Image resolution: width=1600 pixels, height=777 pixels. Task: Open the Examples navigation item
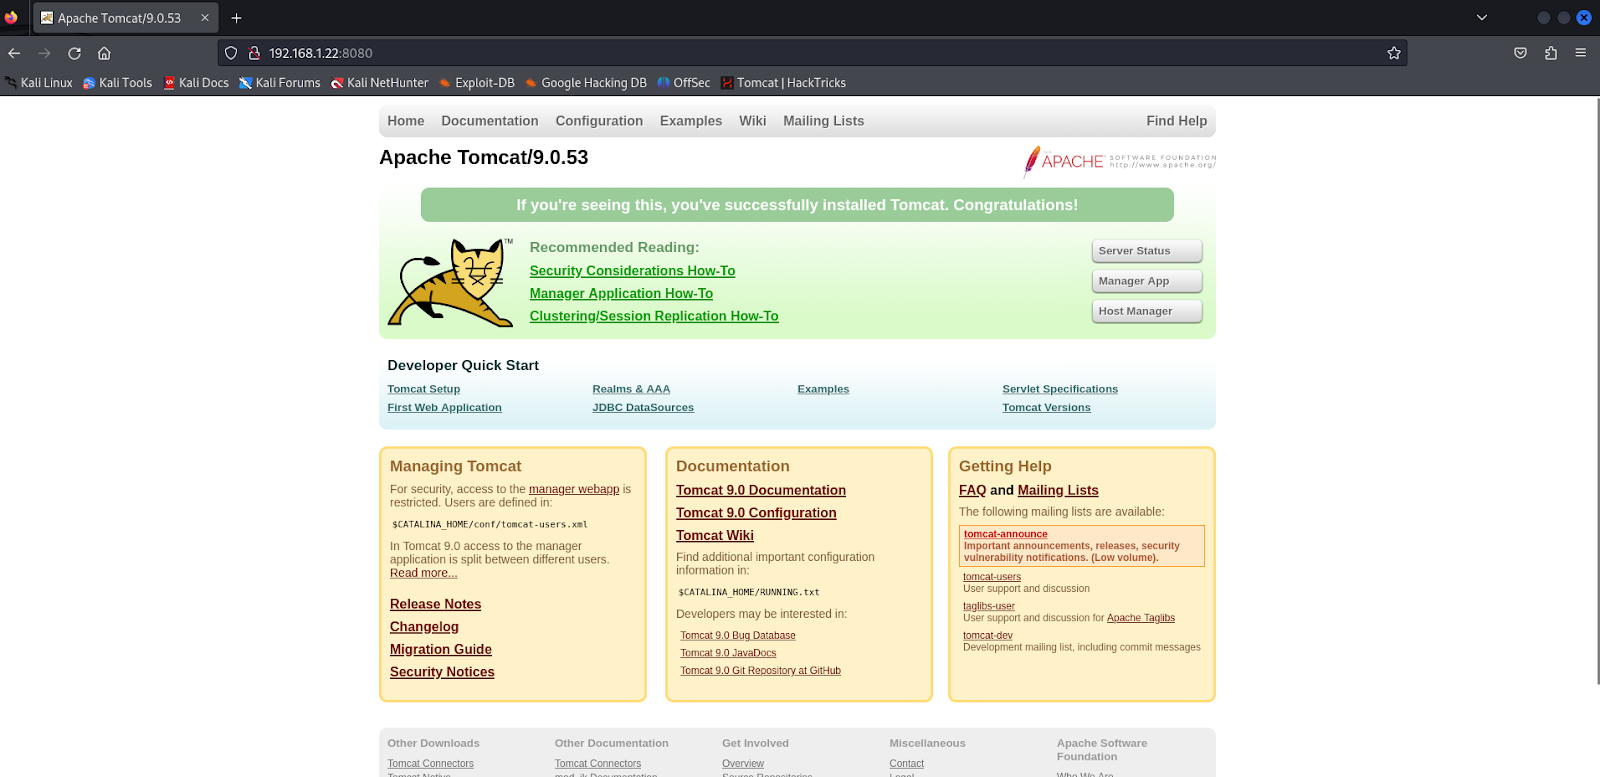pos(691,121)
